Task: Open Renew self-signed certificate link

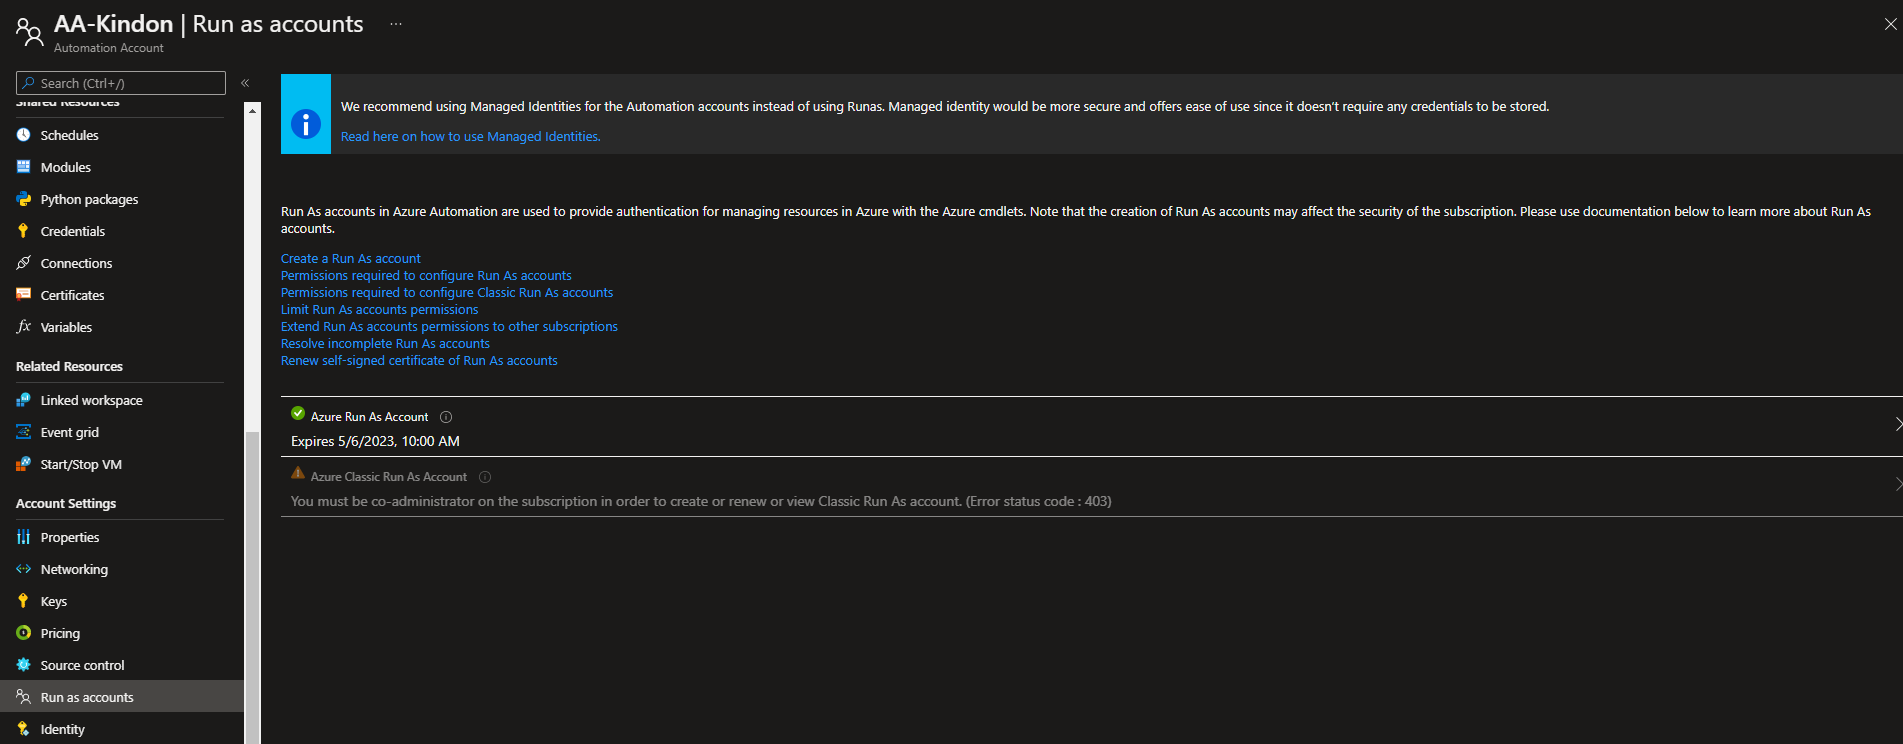Action: point(419,361)
